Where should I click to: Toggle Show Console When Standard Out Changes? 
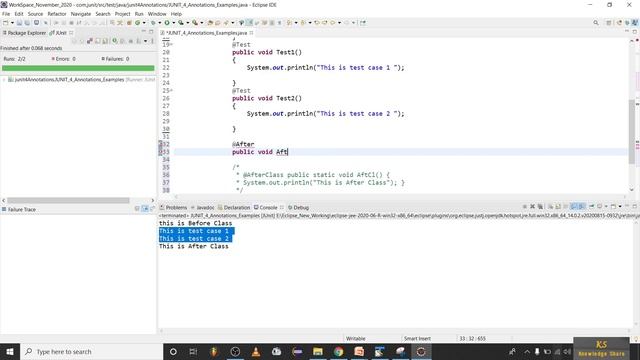coord(574,207)
